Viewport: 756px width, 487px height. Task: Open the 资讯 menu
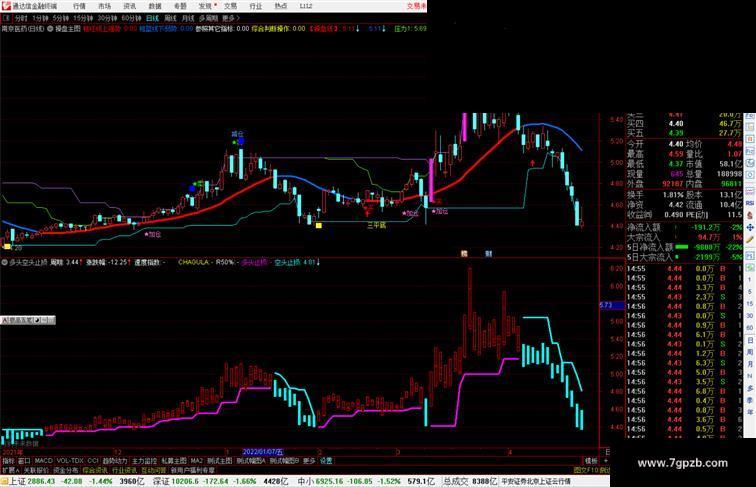(x=130, y=6)
